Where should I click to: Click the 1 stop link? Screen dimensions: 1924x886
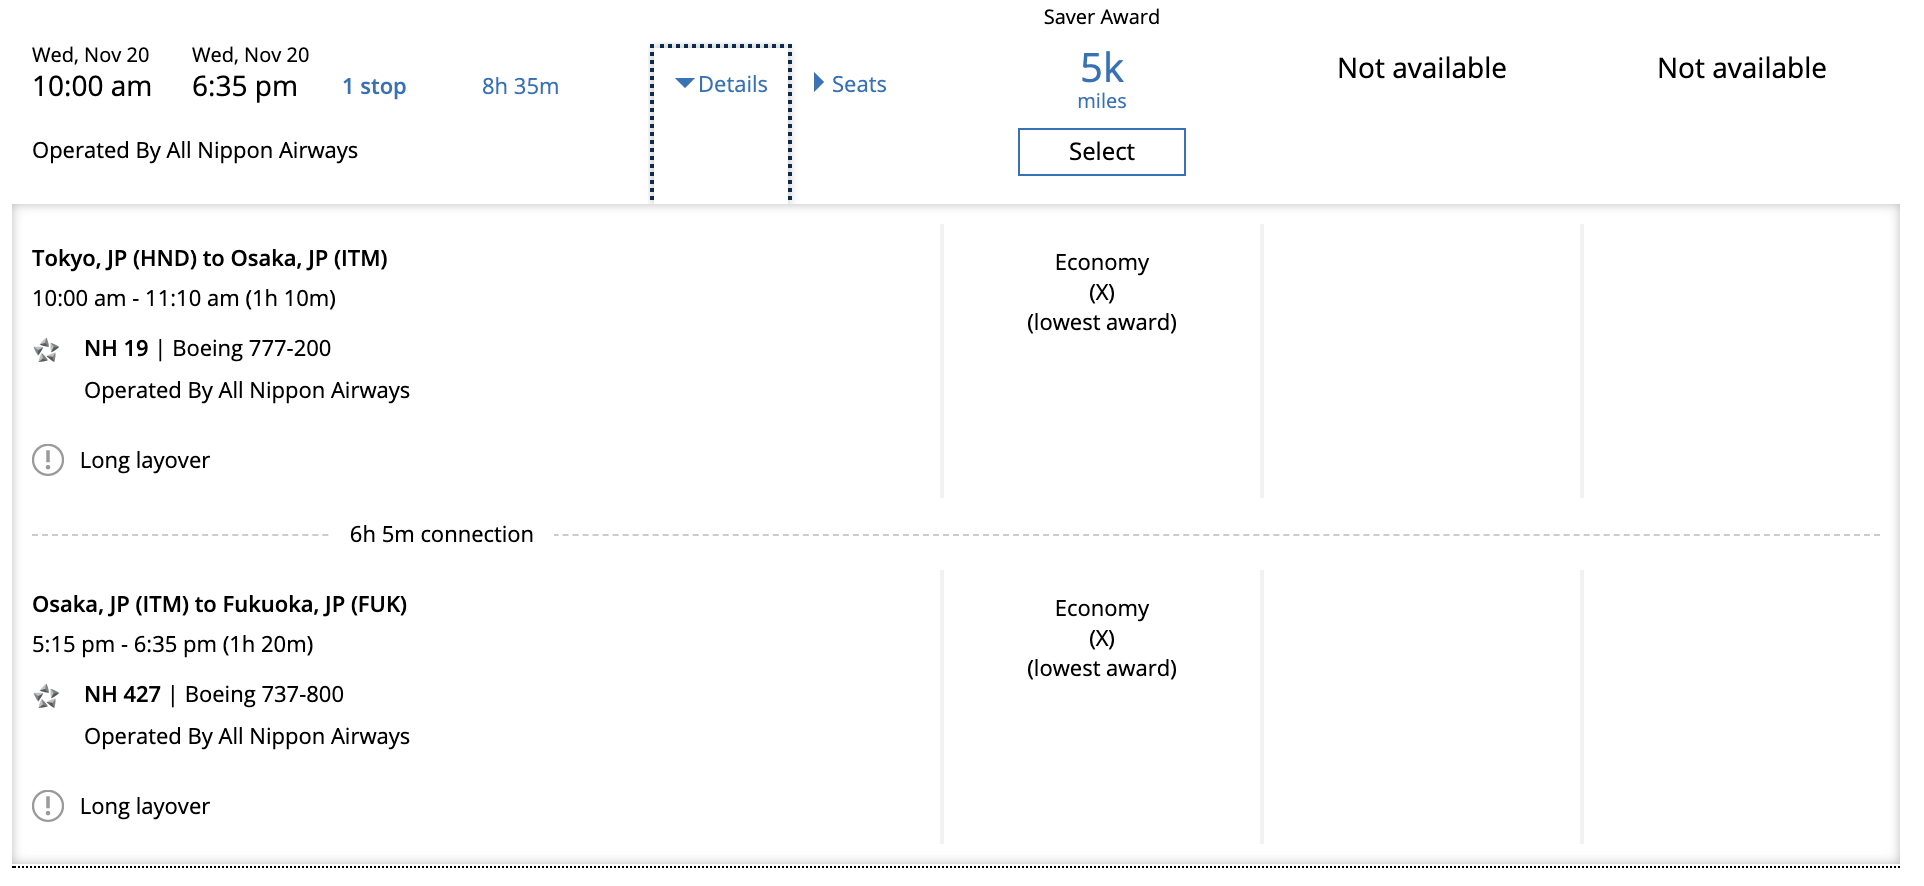pos(374,87)
